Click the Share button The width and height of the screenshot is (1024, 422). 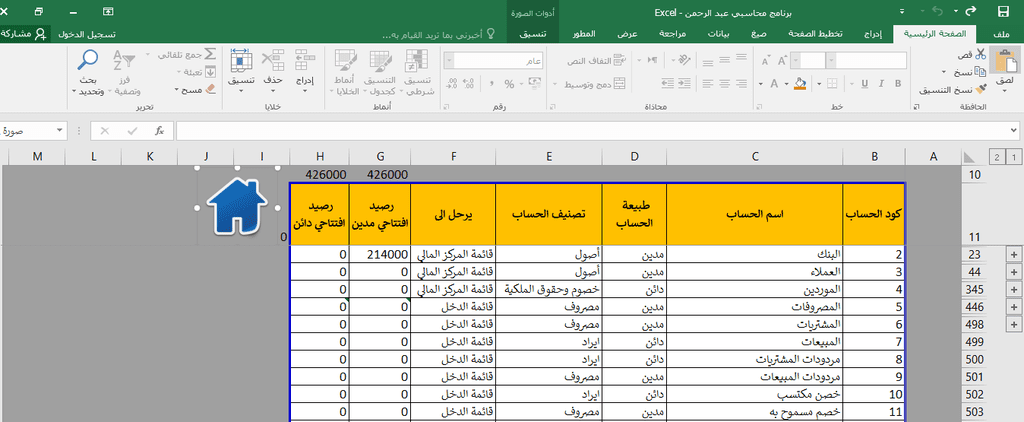(24, 34)
